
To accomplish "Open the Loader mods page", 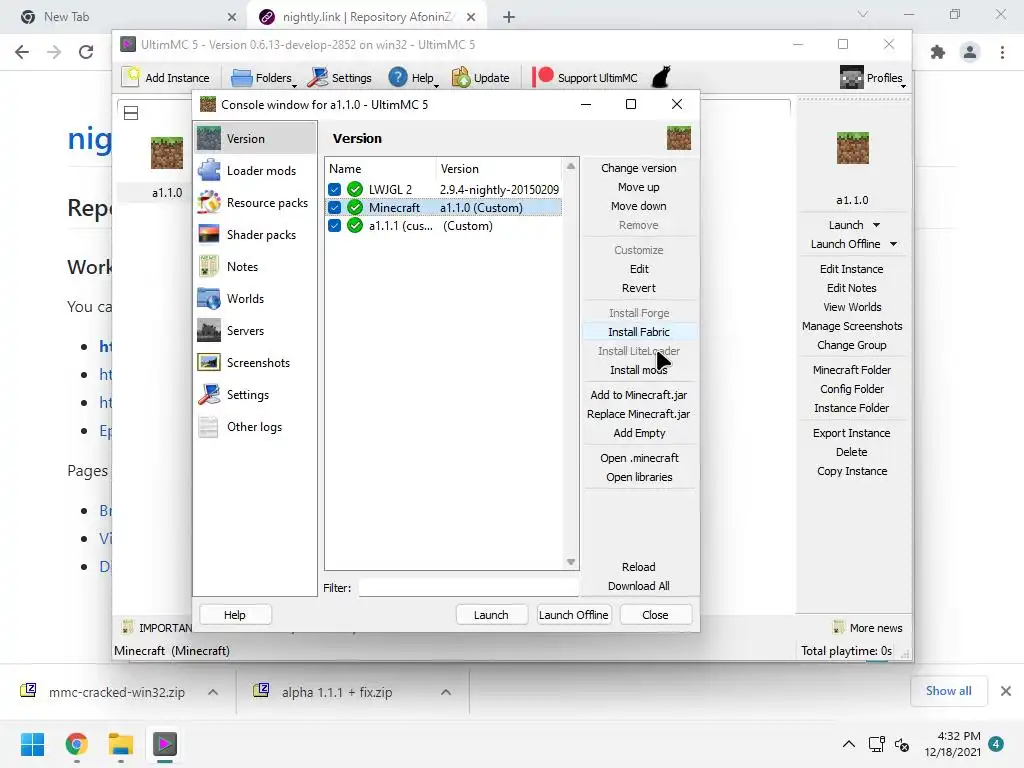I will pyautogui.click(x=255, y=170).
